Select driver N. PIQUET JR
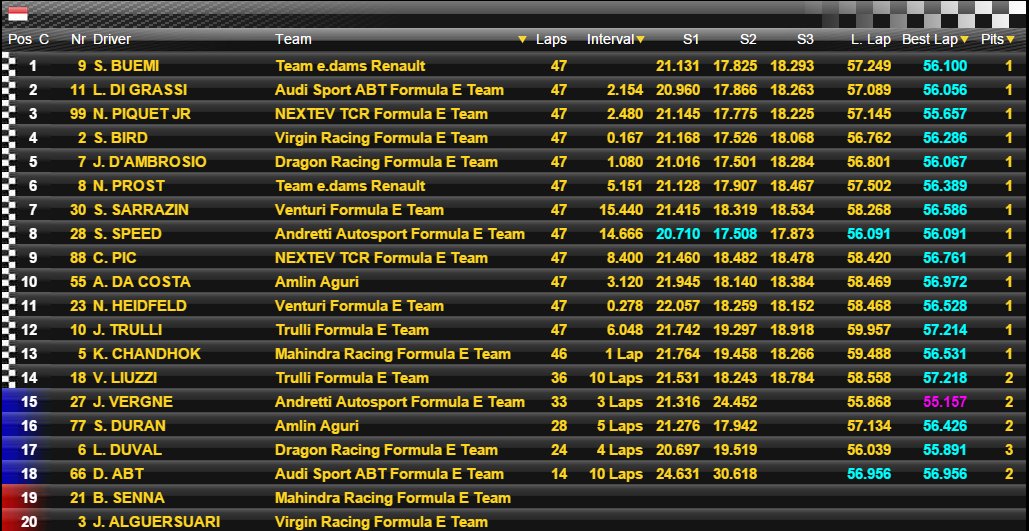1029x531 pixels. [x=142, y=114]
